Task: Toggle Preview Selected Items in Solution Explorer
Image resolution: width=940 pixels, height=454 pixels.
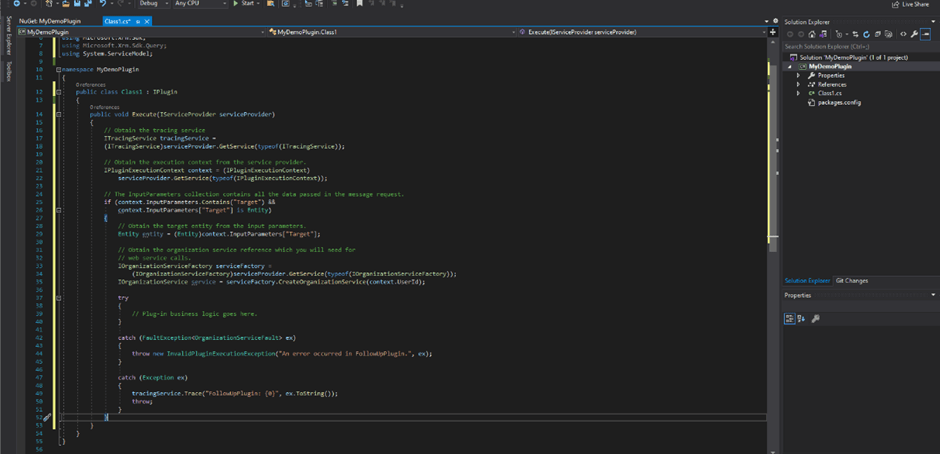Action: tap(926, 34)
